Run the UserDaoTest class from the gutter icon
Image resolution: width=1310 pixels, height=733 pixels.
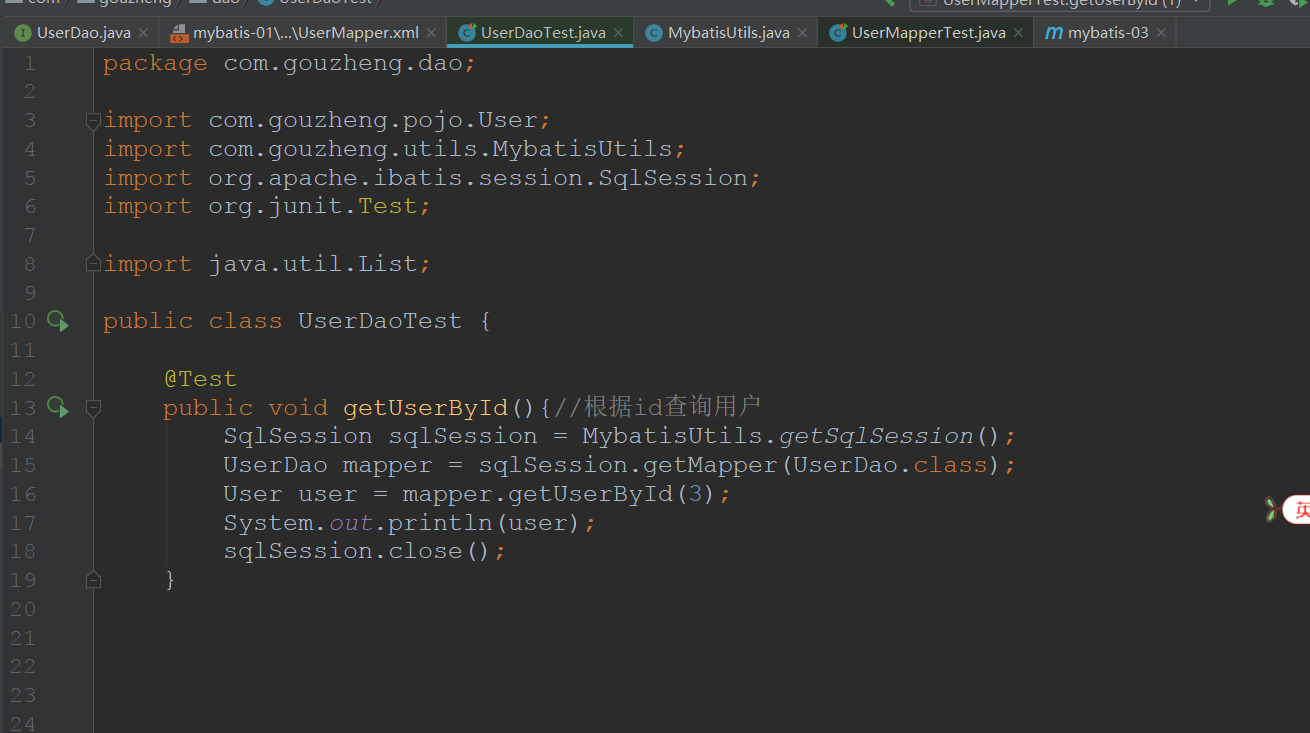tap(58, 321)
